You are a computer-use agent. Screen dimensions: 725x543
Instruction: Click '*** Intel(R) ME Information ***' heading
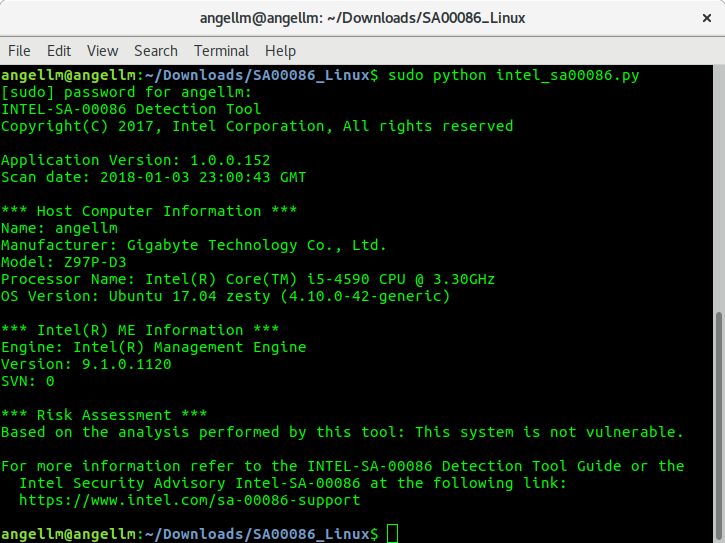point(140,330)
